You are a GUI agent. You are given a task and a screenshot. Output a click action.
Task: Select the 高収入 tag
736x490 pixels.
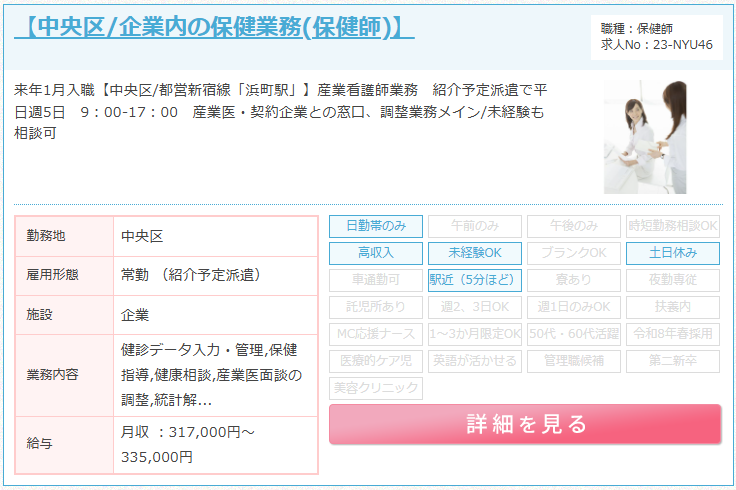376,253
